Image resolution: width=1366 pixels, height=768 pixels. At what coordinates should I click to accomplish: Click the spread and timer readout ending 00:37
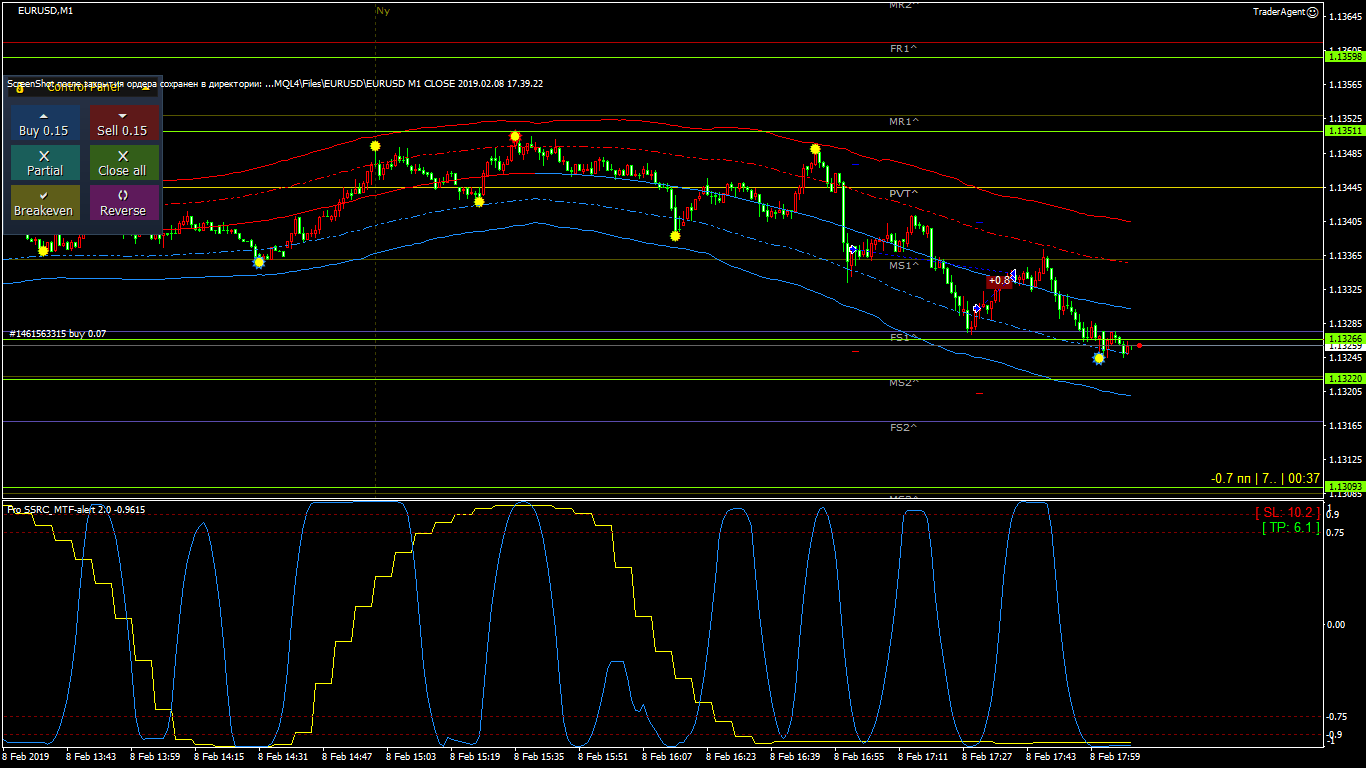click(x=1265, y=479)
